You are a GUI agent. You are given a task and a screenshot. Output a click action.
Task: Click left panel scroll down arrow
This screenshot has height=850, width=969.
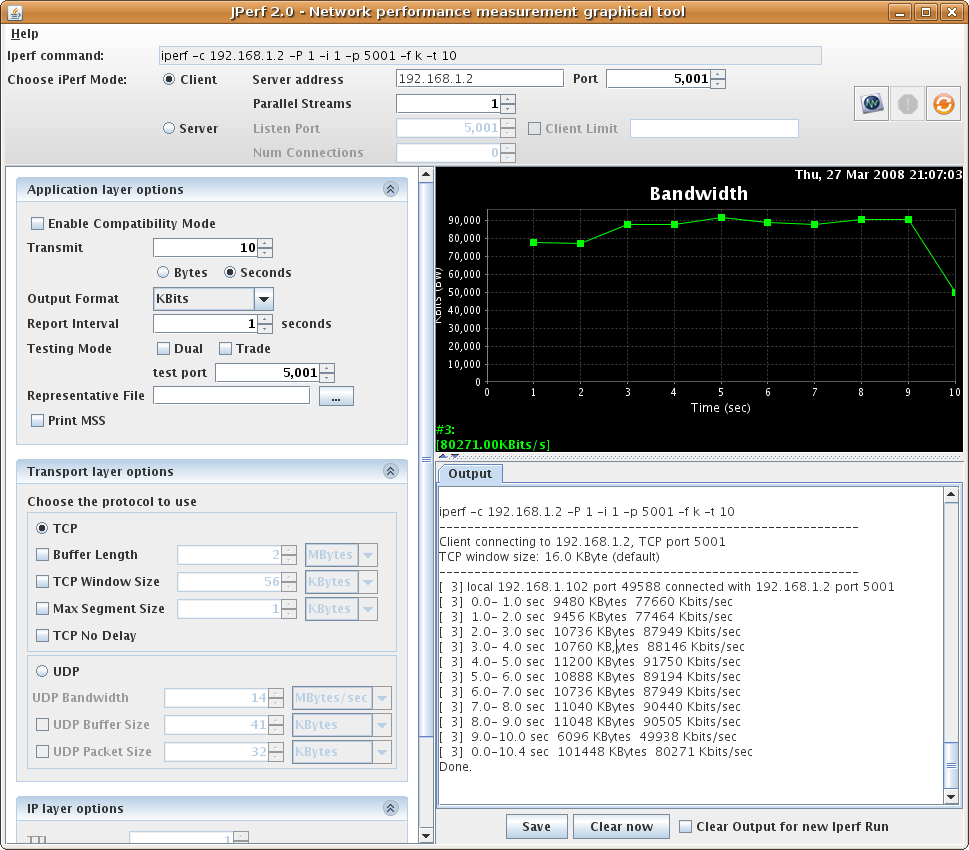[x=426, y=836]
